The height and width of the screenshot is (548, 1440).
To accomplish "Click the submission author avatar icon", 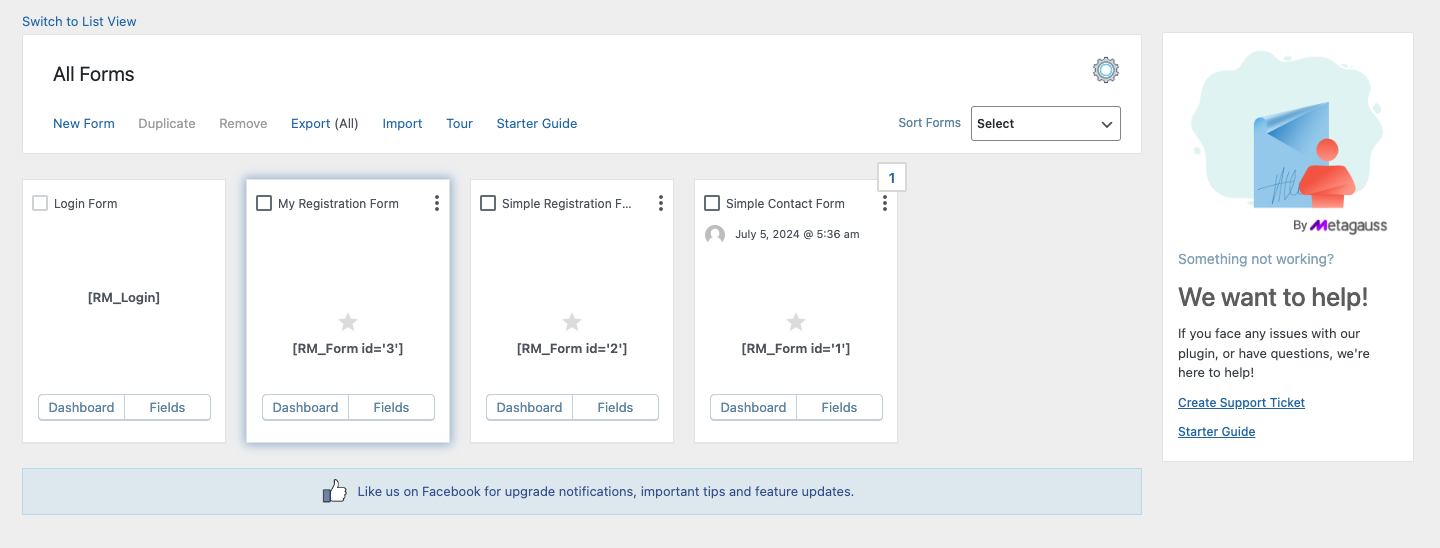I will pyautogui.click(x=715, y=234).
